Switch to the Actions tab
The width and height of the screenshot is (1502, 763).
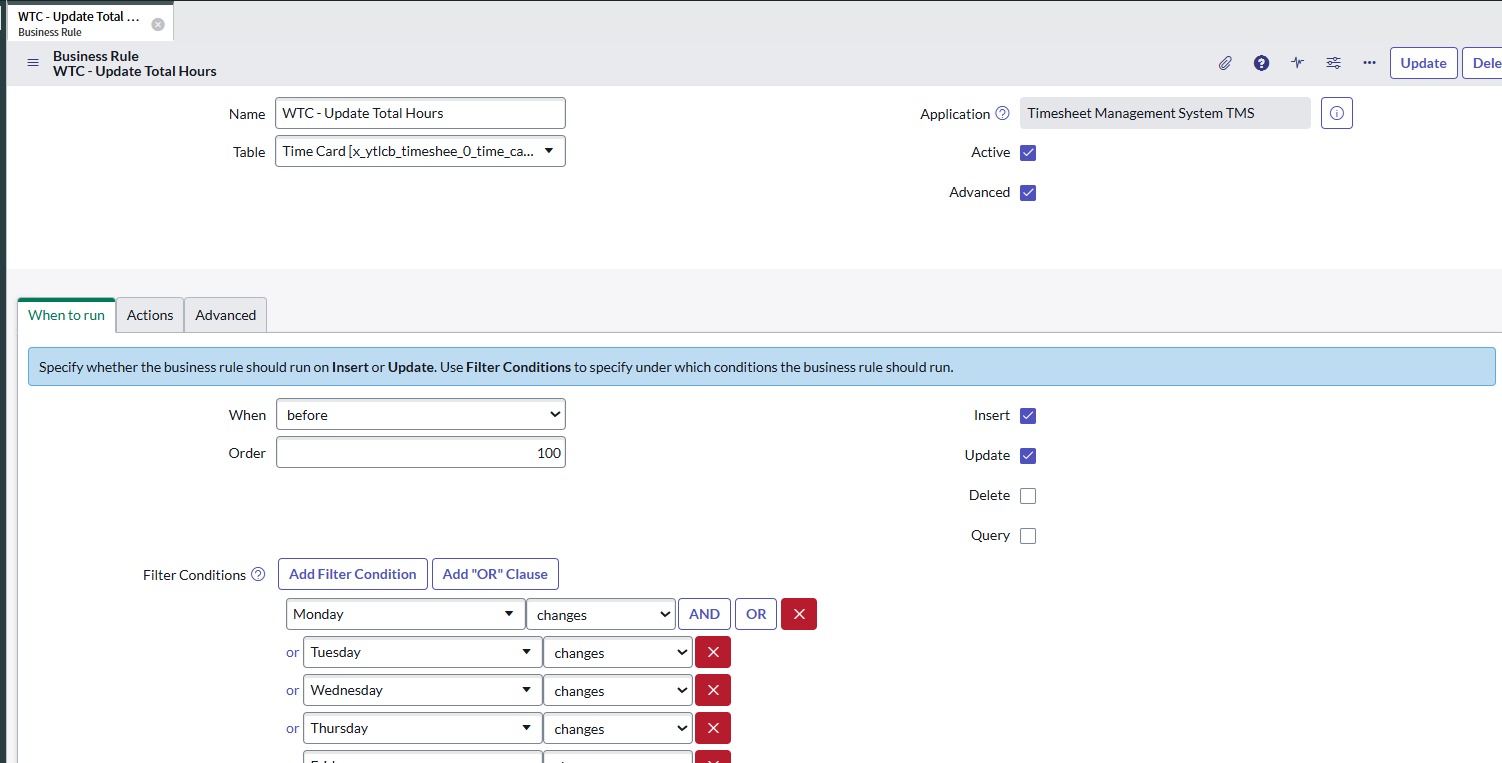click(x=150, y=315)
